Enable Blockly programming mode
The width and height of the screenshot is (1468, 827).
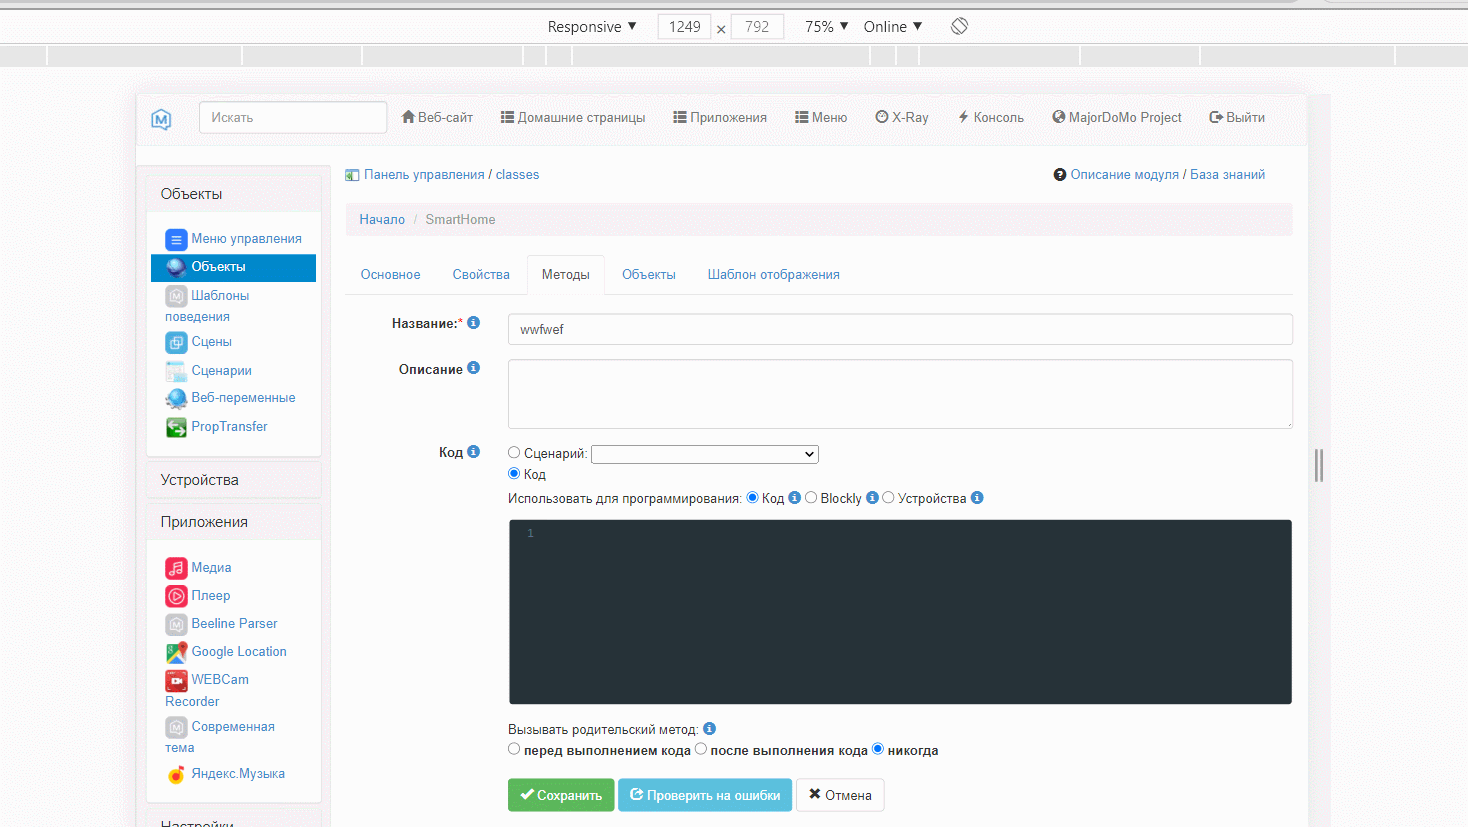point(811,497)
